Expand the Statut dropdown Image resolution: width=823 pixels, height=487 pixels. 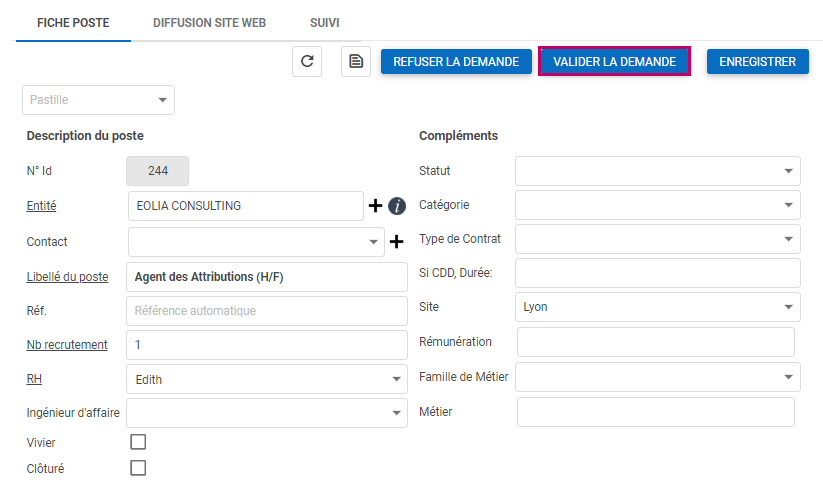tap(657, 171)
